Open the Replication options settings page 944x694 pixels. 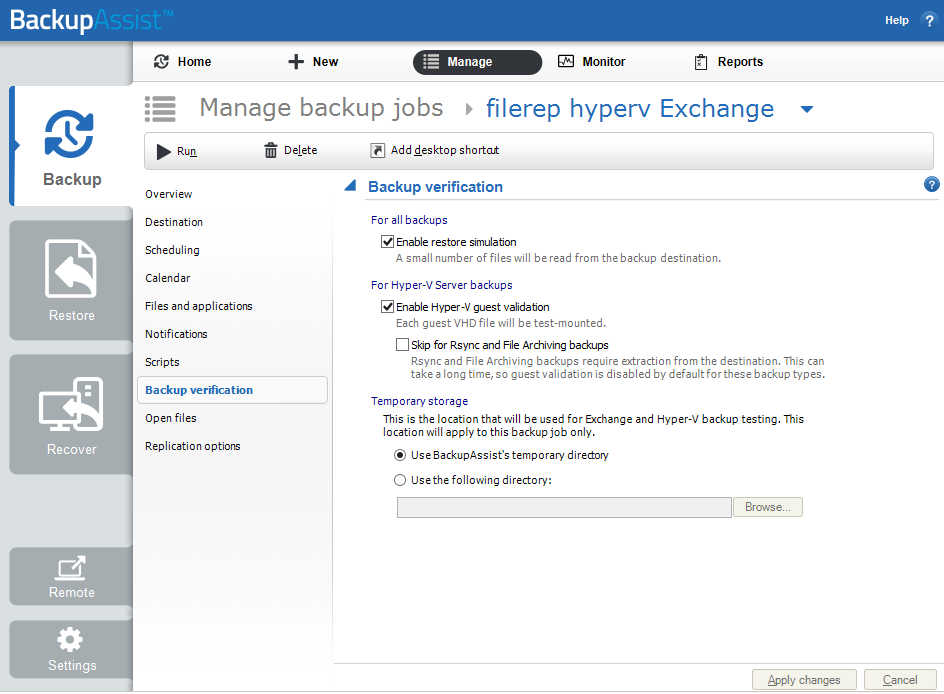[x=193, y=446]
